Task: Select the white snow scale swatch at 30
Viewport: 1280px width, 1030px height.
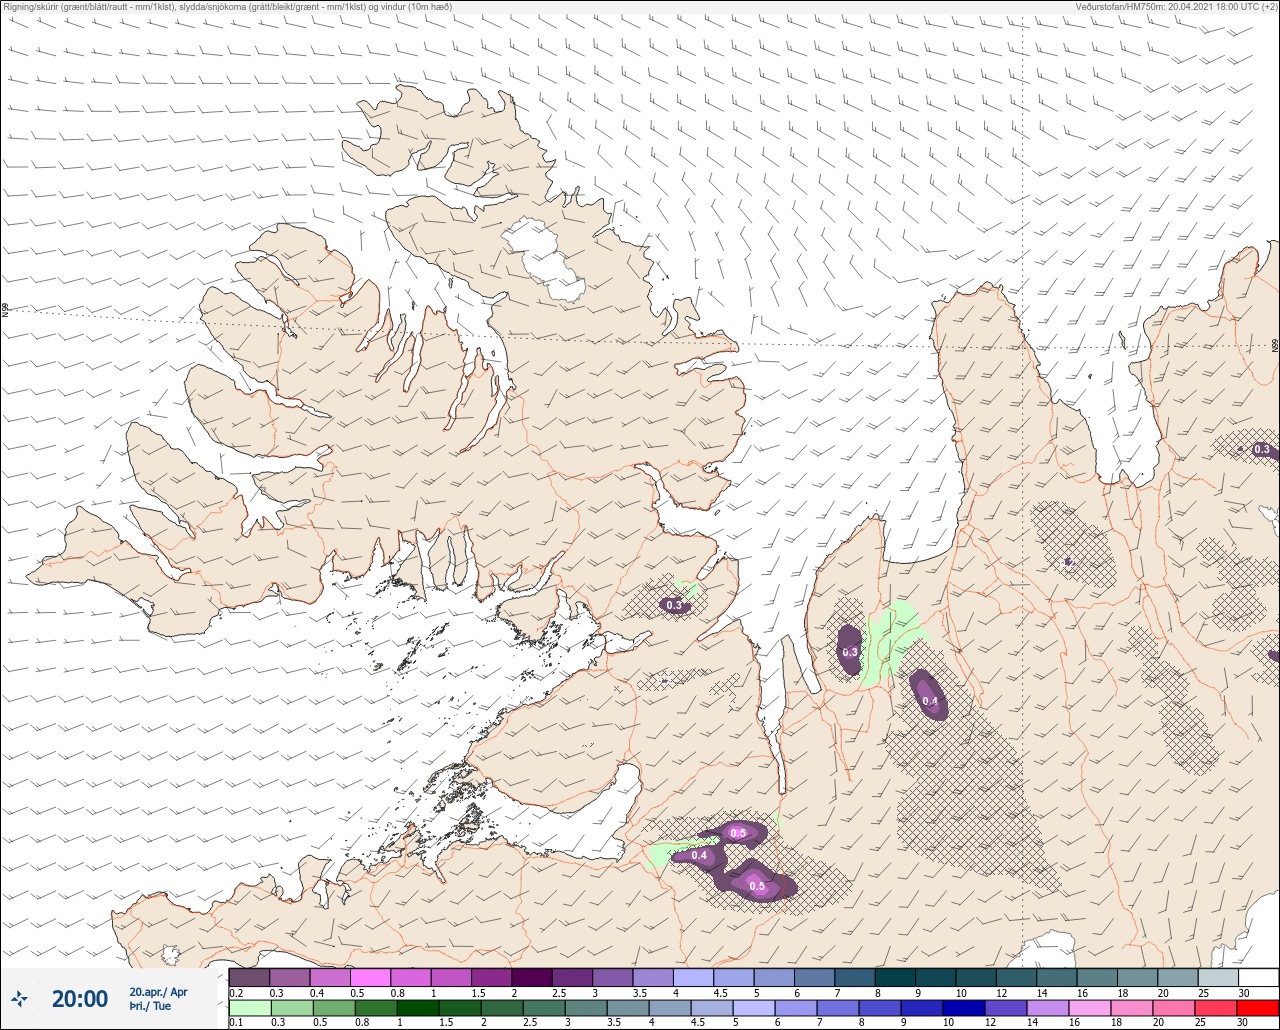Action: pyautogui.click(x=1259, y=977)
